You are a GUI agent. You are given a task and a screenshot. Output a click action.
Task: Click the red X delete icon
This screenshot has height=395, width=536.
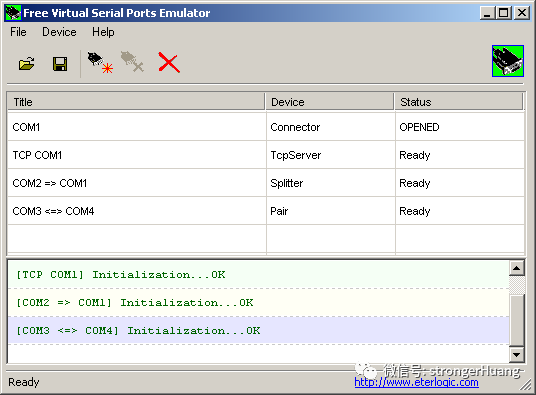point(169,62)
